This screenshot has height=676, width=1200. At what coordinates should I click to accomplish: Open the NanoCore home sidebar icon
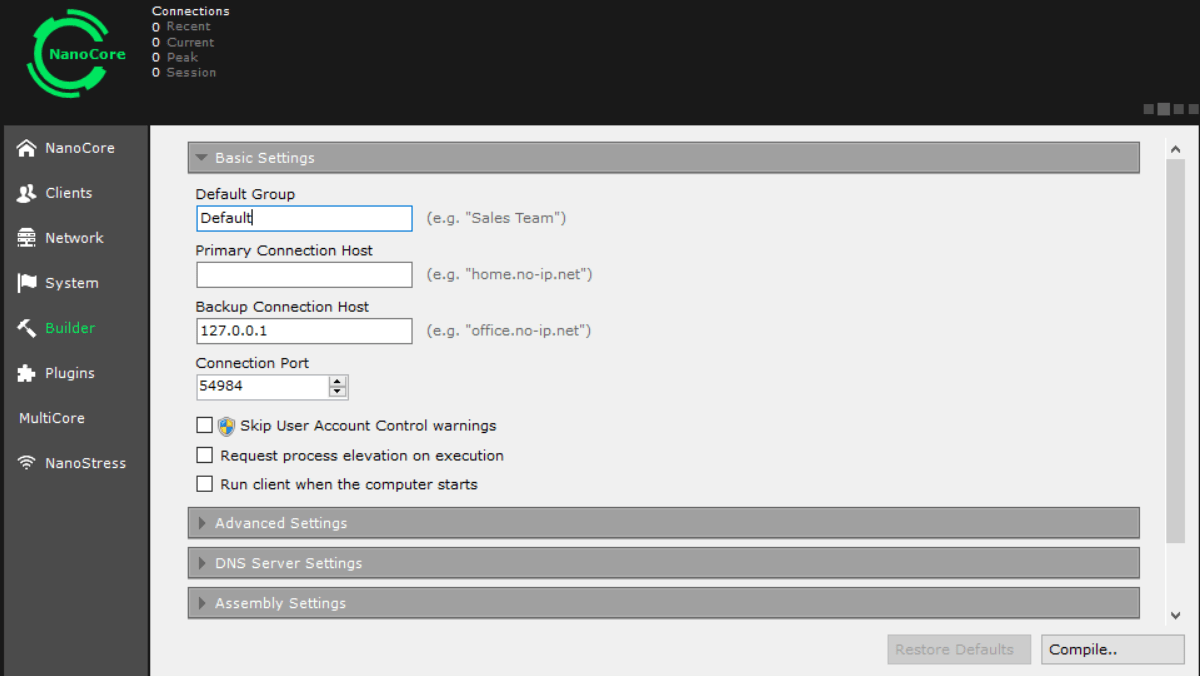click(27, 148)
